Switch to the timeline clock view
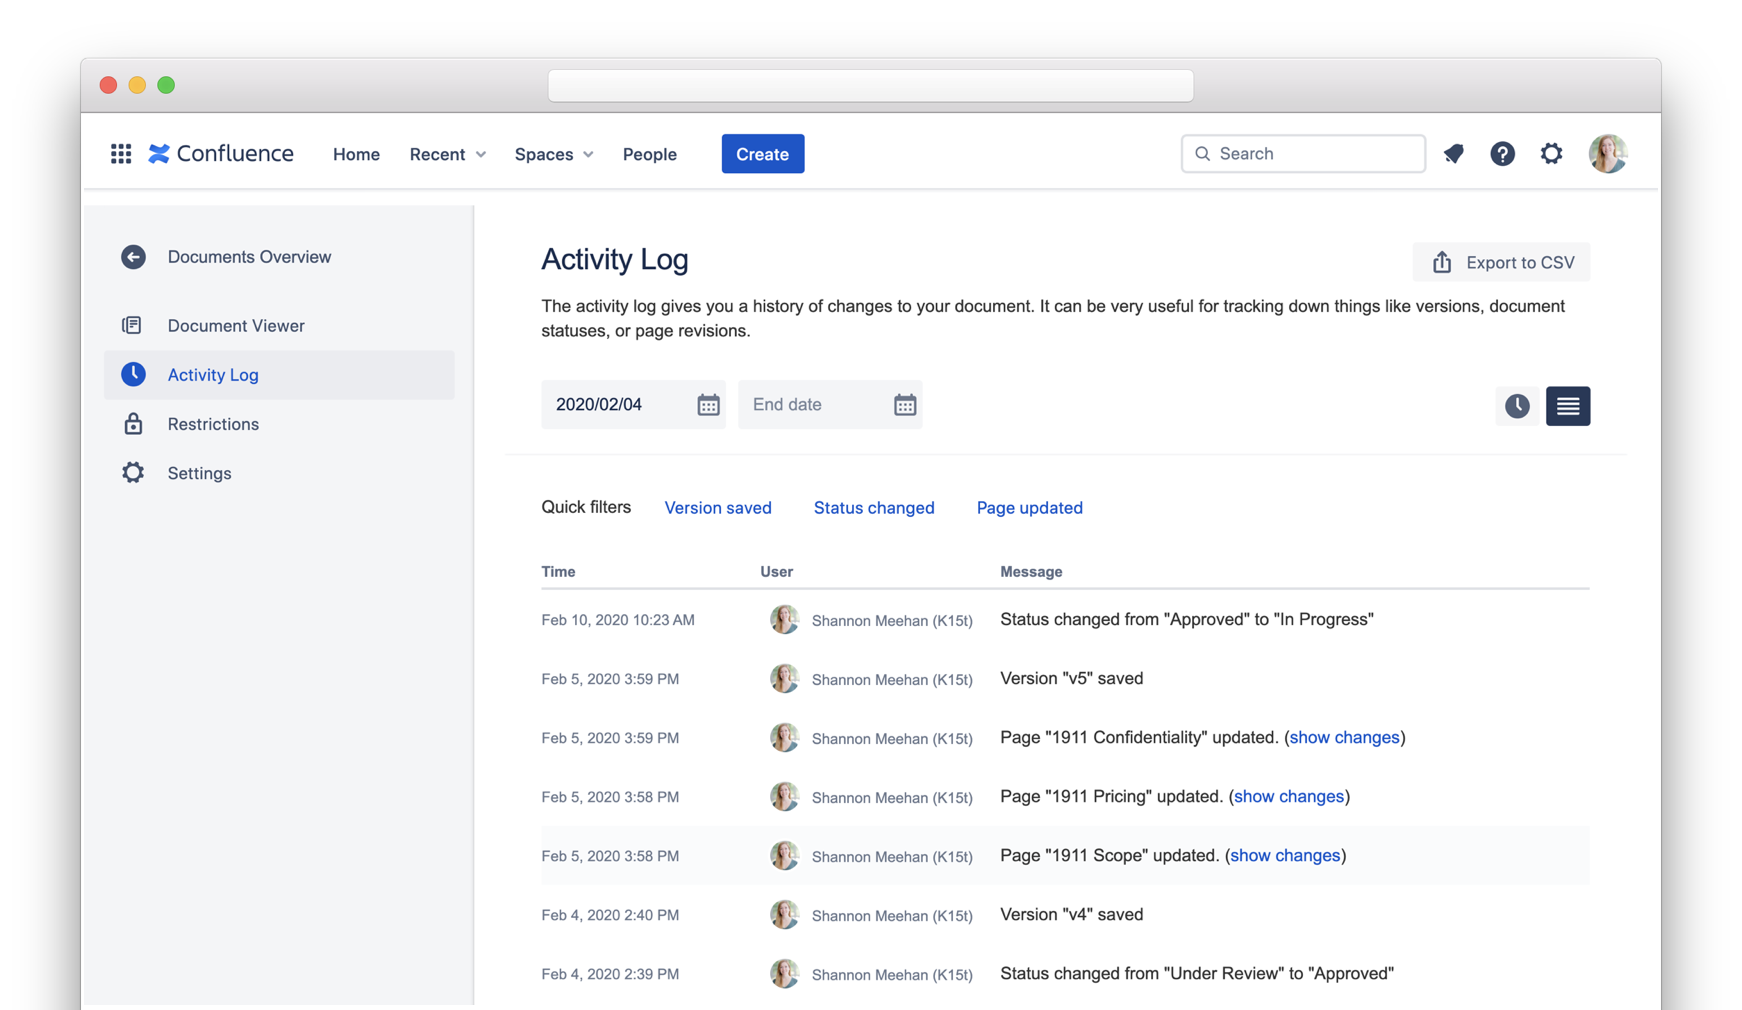1742x1010 pixels. point(1517,406)
